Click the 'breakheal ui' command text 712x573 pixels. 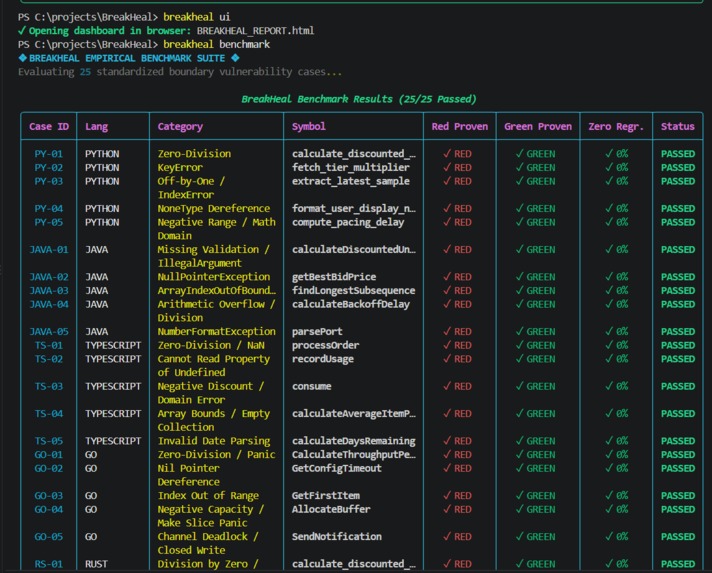coord(197,17)
